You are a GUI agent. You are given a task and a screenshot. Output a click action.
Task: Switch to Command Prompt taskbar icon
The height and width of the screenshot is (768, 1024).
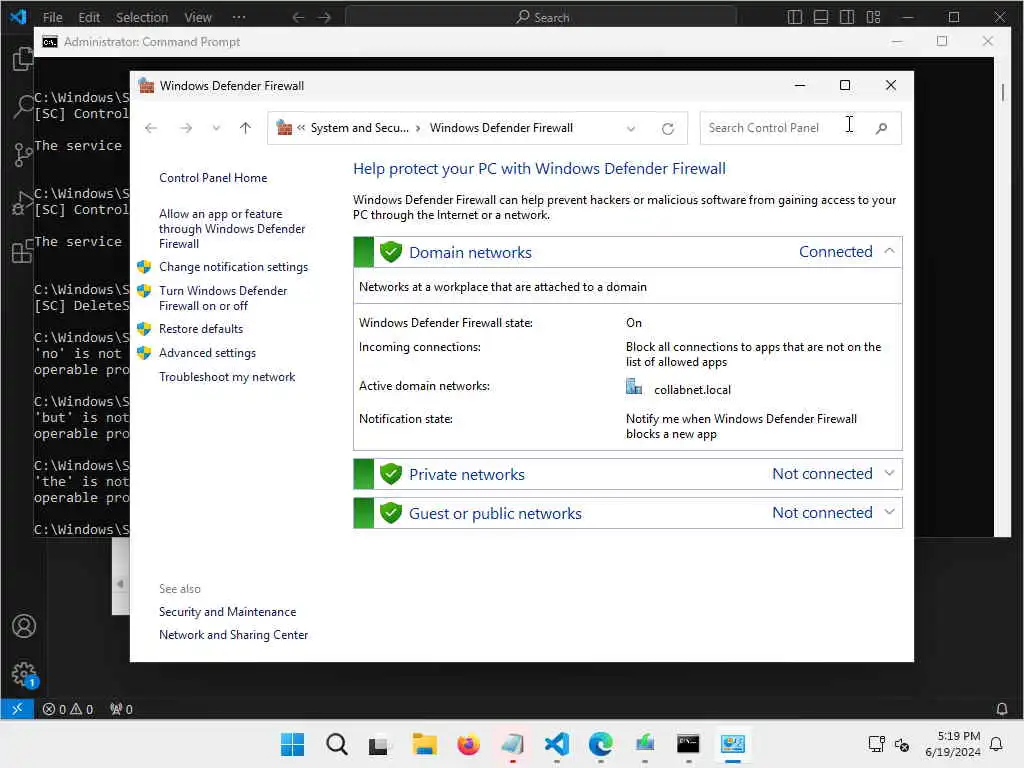(688, 744)
